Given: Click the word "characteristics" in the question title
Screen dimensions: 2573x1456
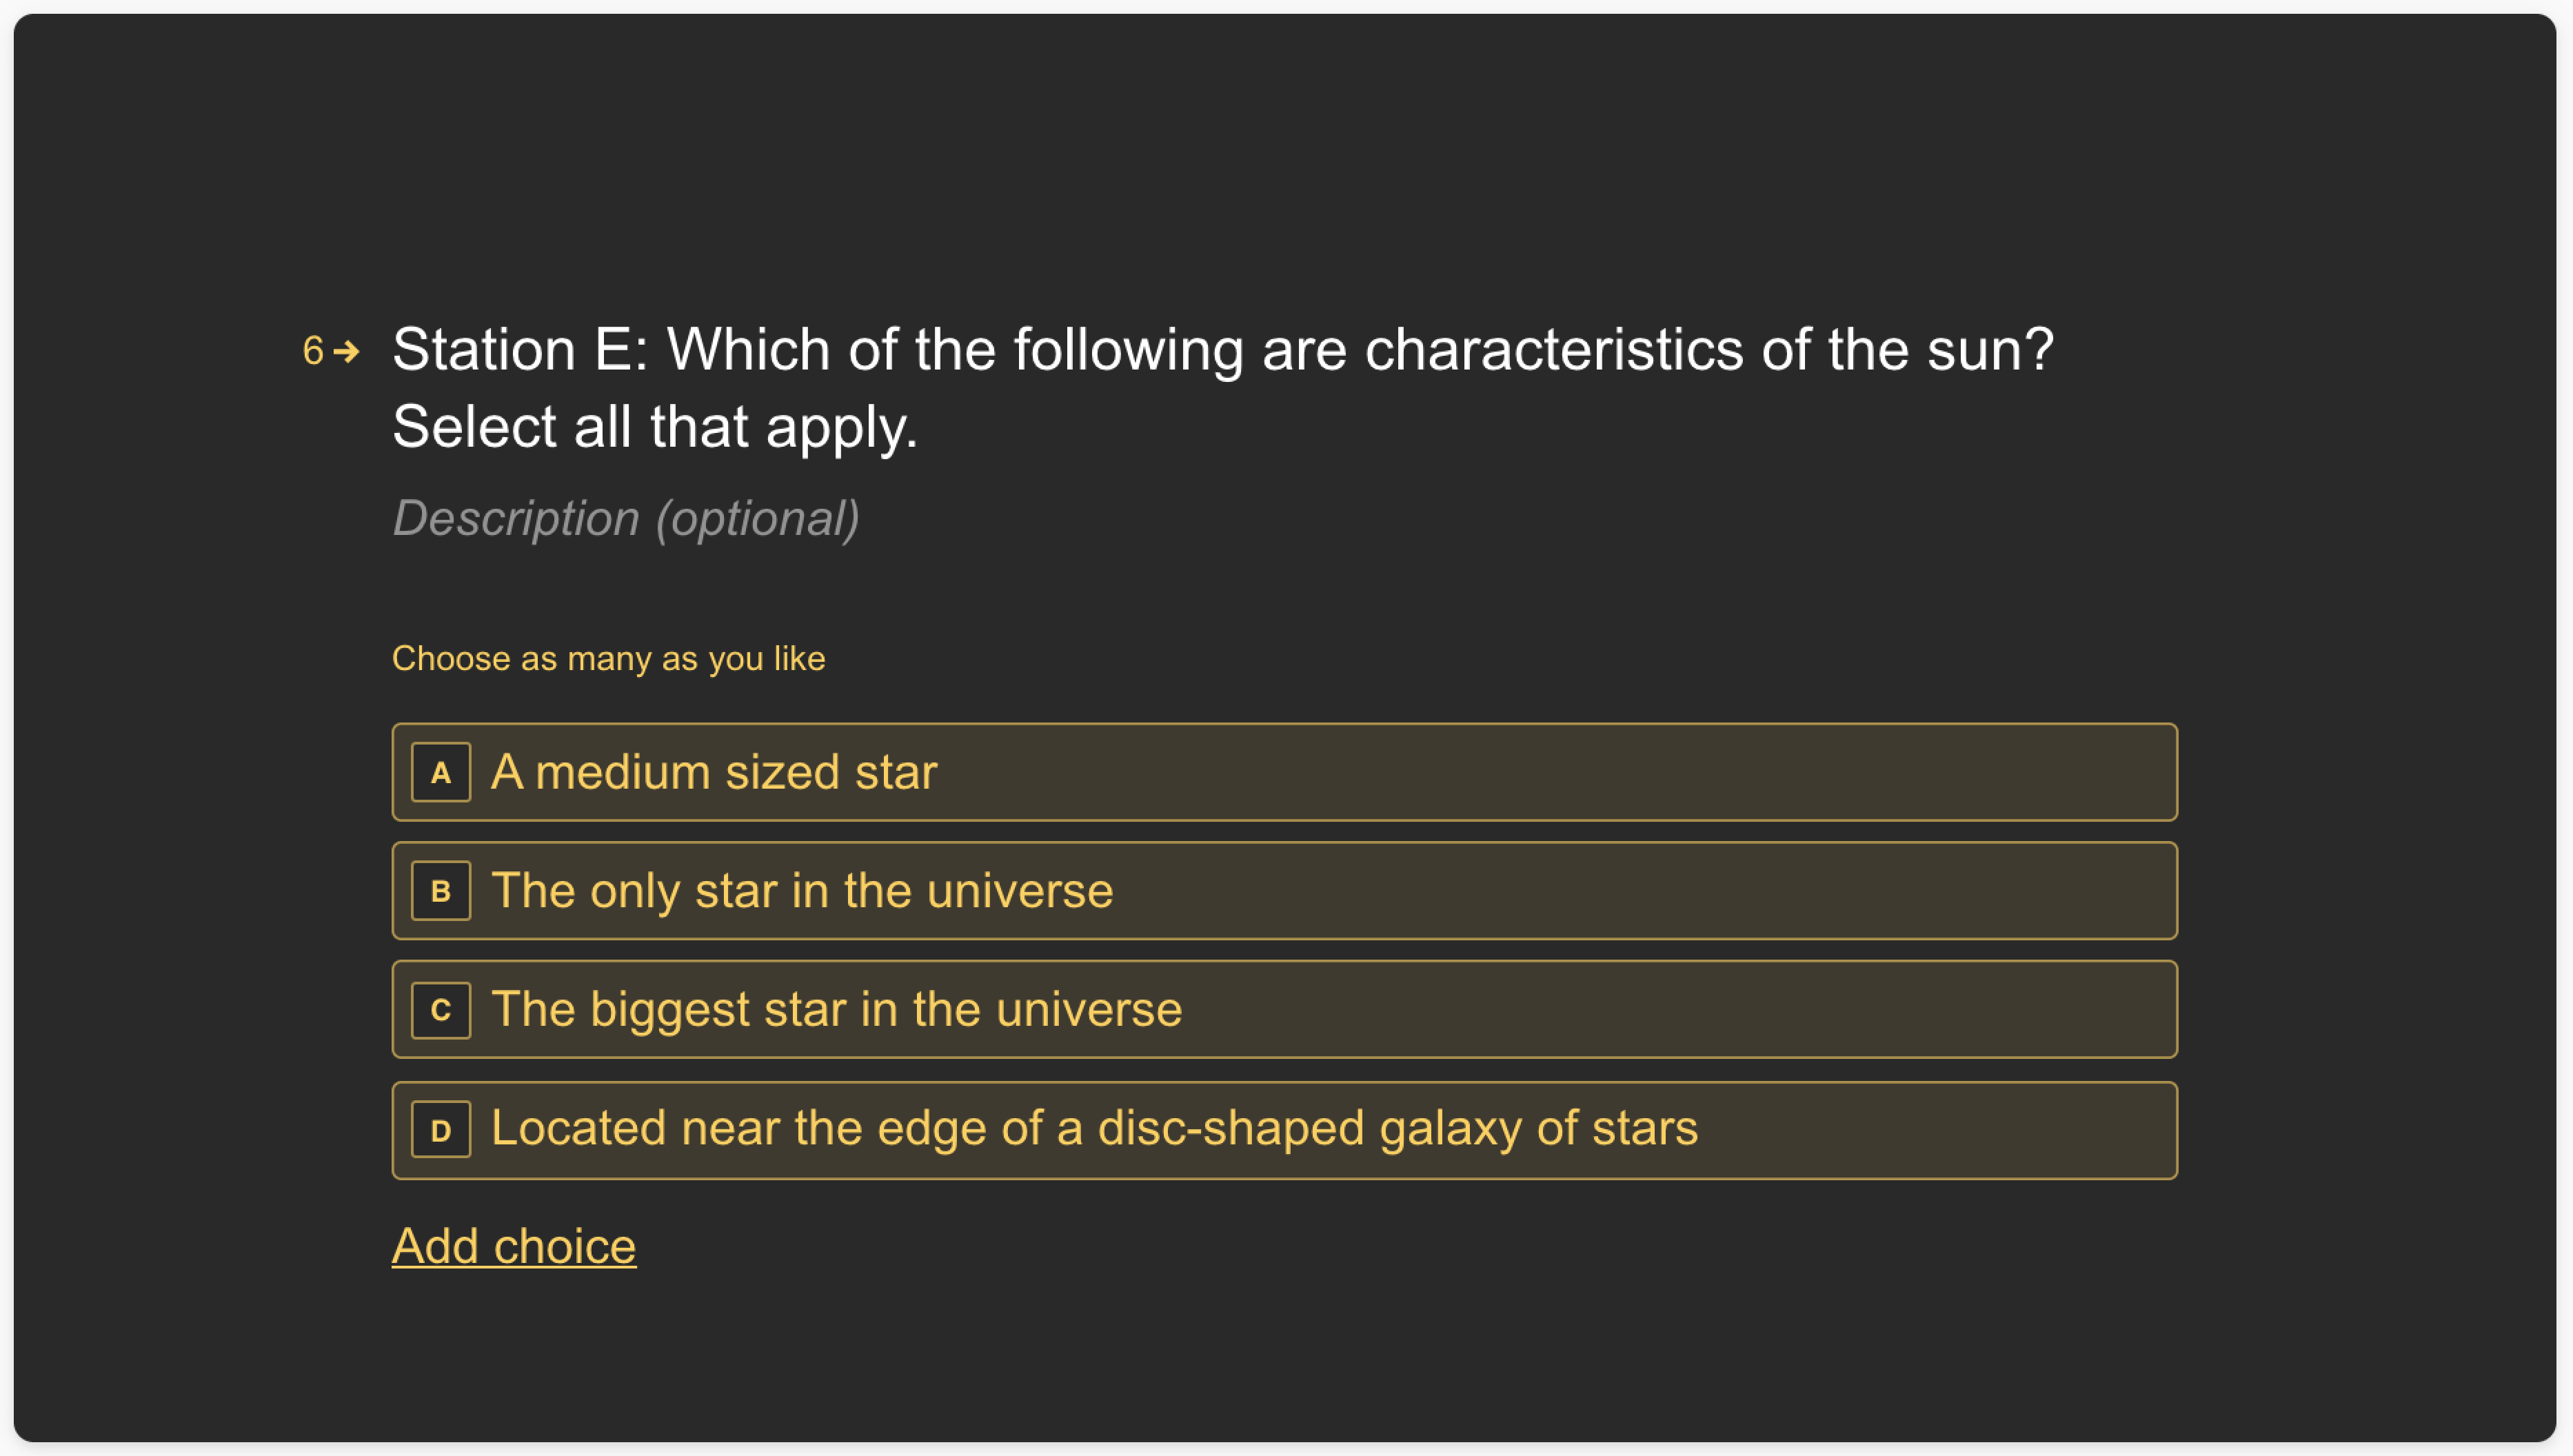Looking at the screenshot, I should coord(1554,351).
